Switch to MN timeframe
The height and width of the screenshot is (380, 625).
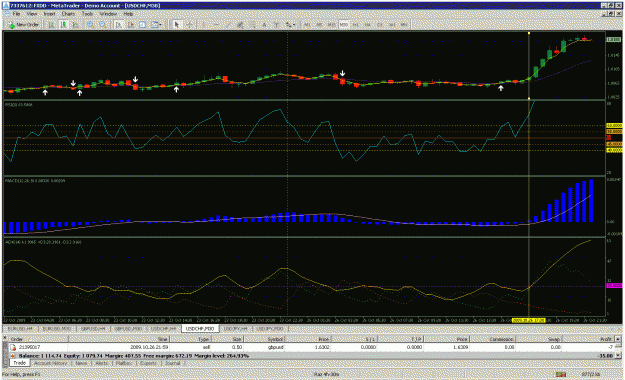click(x=404, y=25)
